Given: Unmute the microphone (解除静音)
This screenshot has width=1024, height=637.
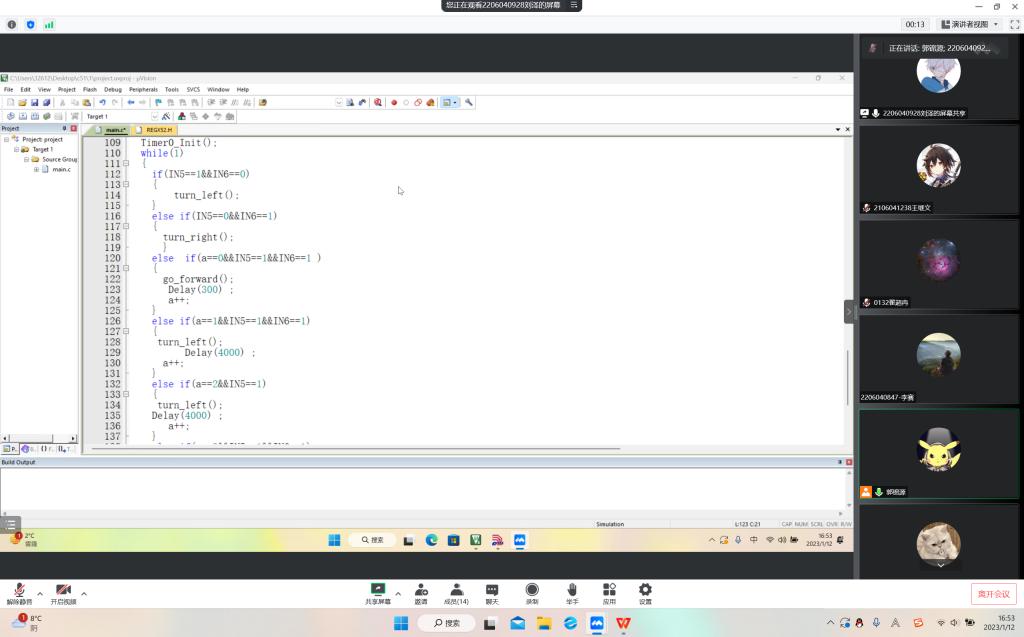Looking at the screenshot, I should pyautogui.click(x=19, y=591).
